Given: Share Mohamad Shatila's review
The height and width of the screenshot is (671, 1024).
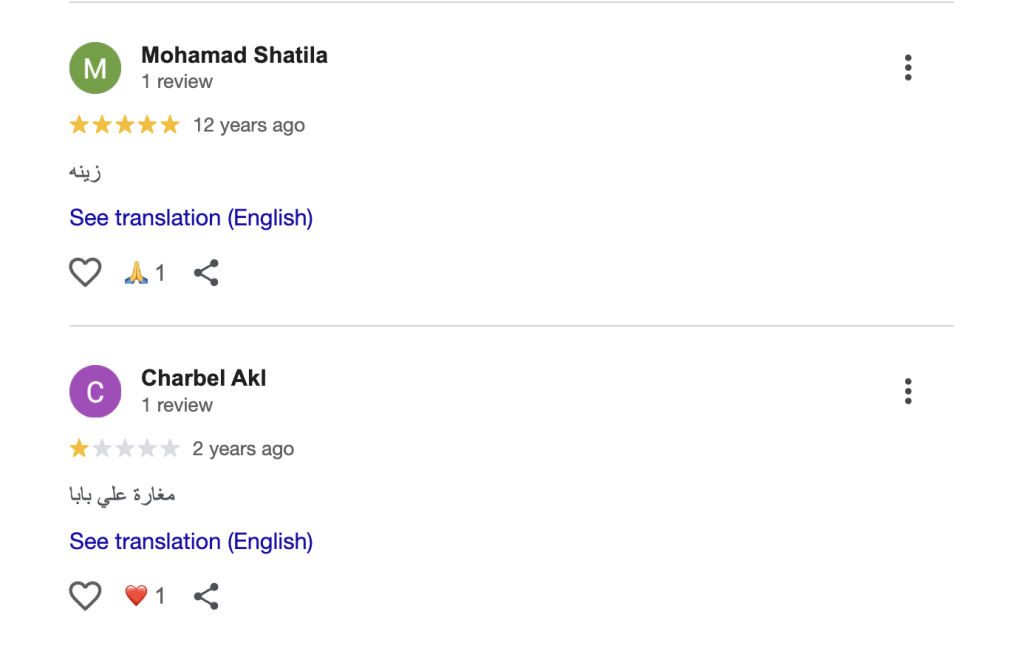Looking at the screenshot, I should point(206,272).
